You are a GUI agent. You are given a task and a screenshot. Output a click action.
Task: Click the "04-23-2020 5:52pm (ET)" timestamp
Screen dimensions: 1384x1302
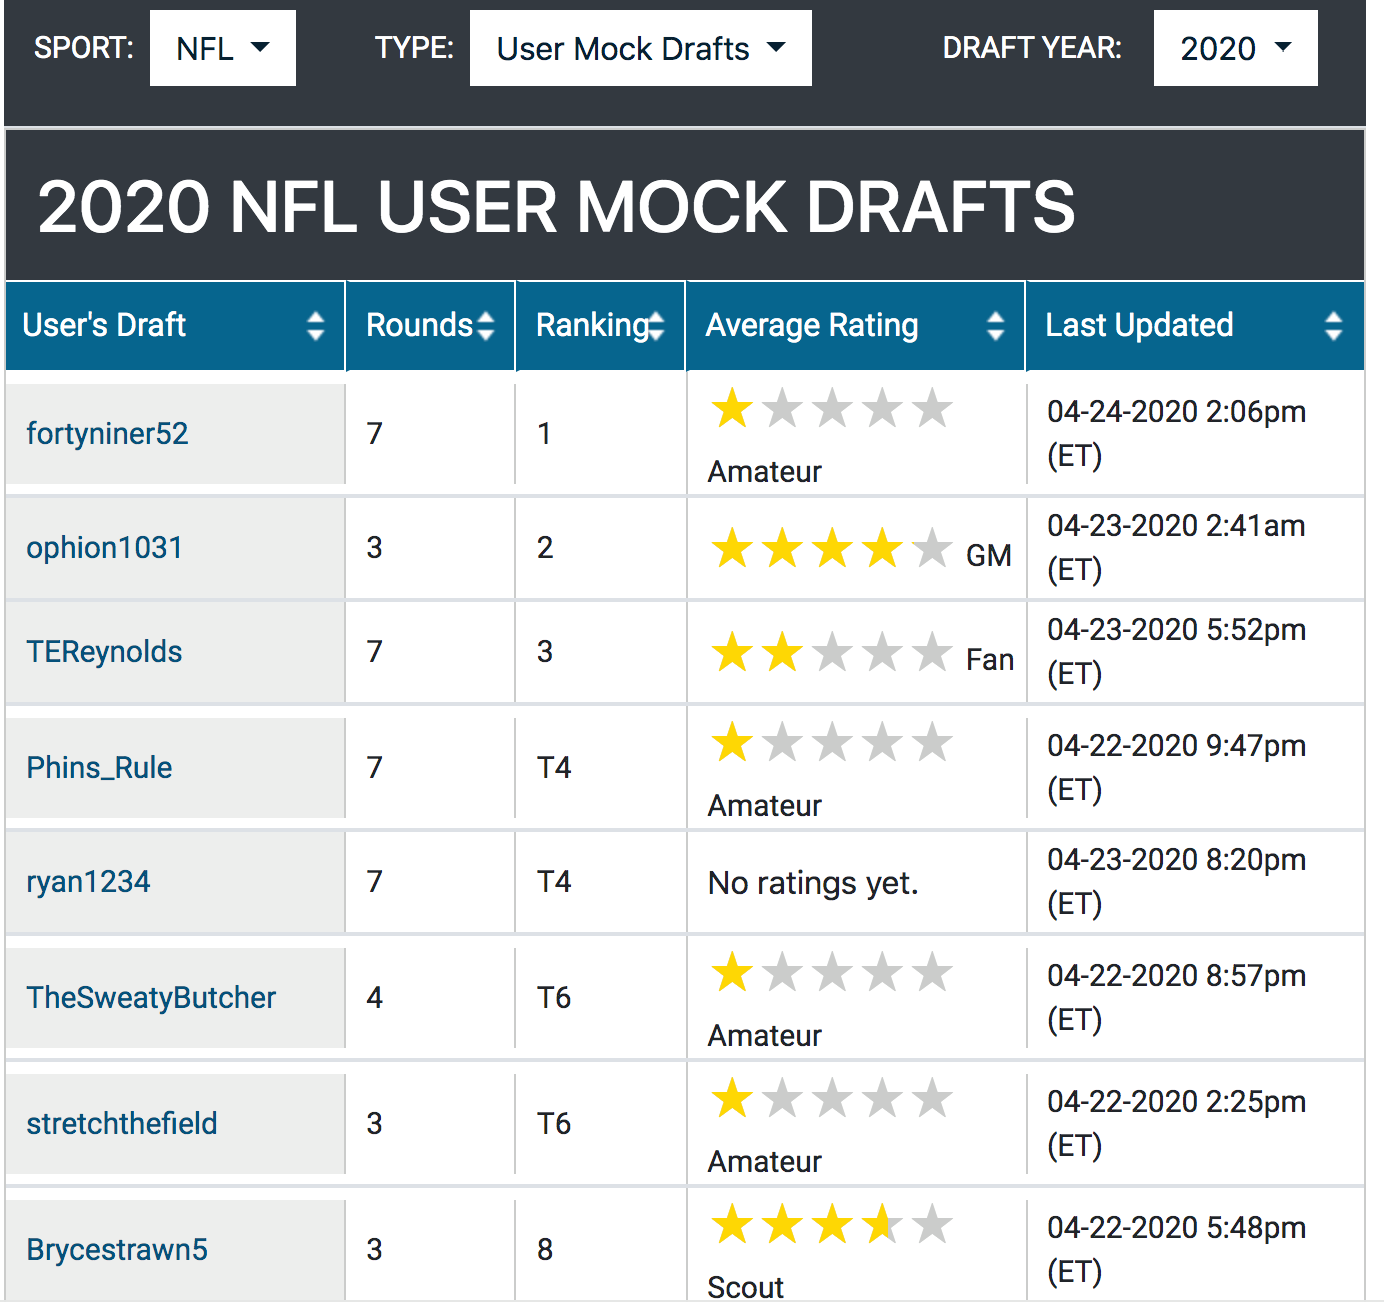tap(1177, 651)
